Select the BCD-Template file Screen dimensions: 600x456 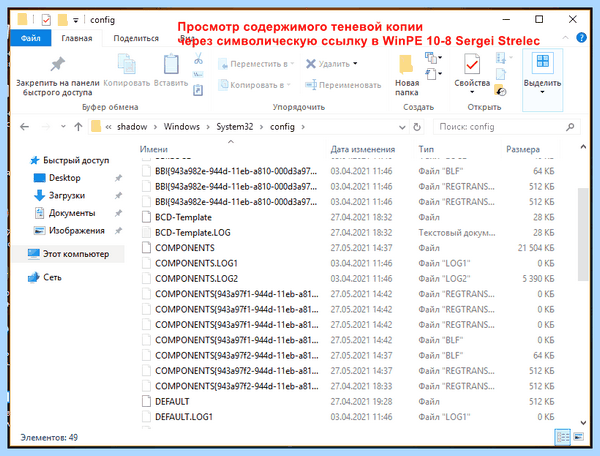point(183,217)
